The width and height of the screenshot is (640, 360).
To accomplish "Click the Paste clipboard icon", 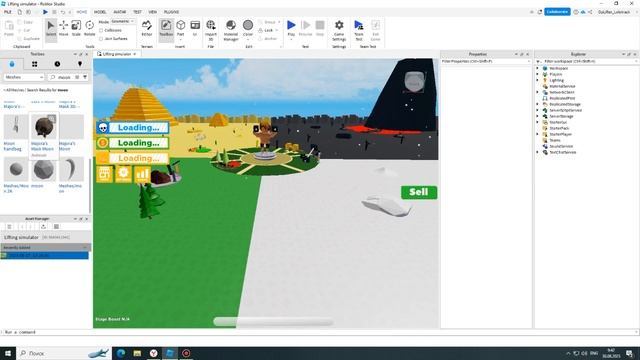I will click(9, 28).
